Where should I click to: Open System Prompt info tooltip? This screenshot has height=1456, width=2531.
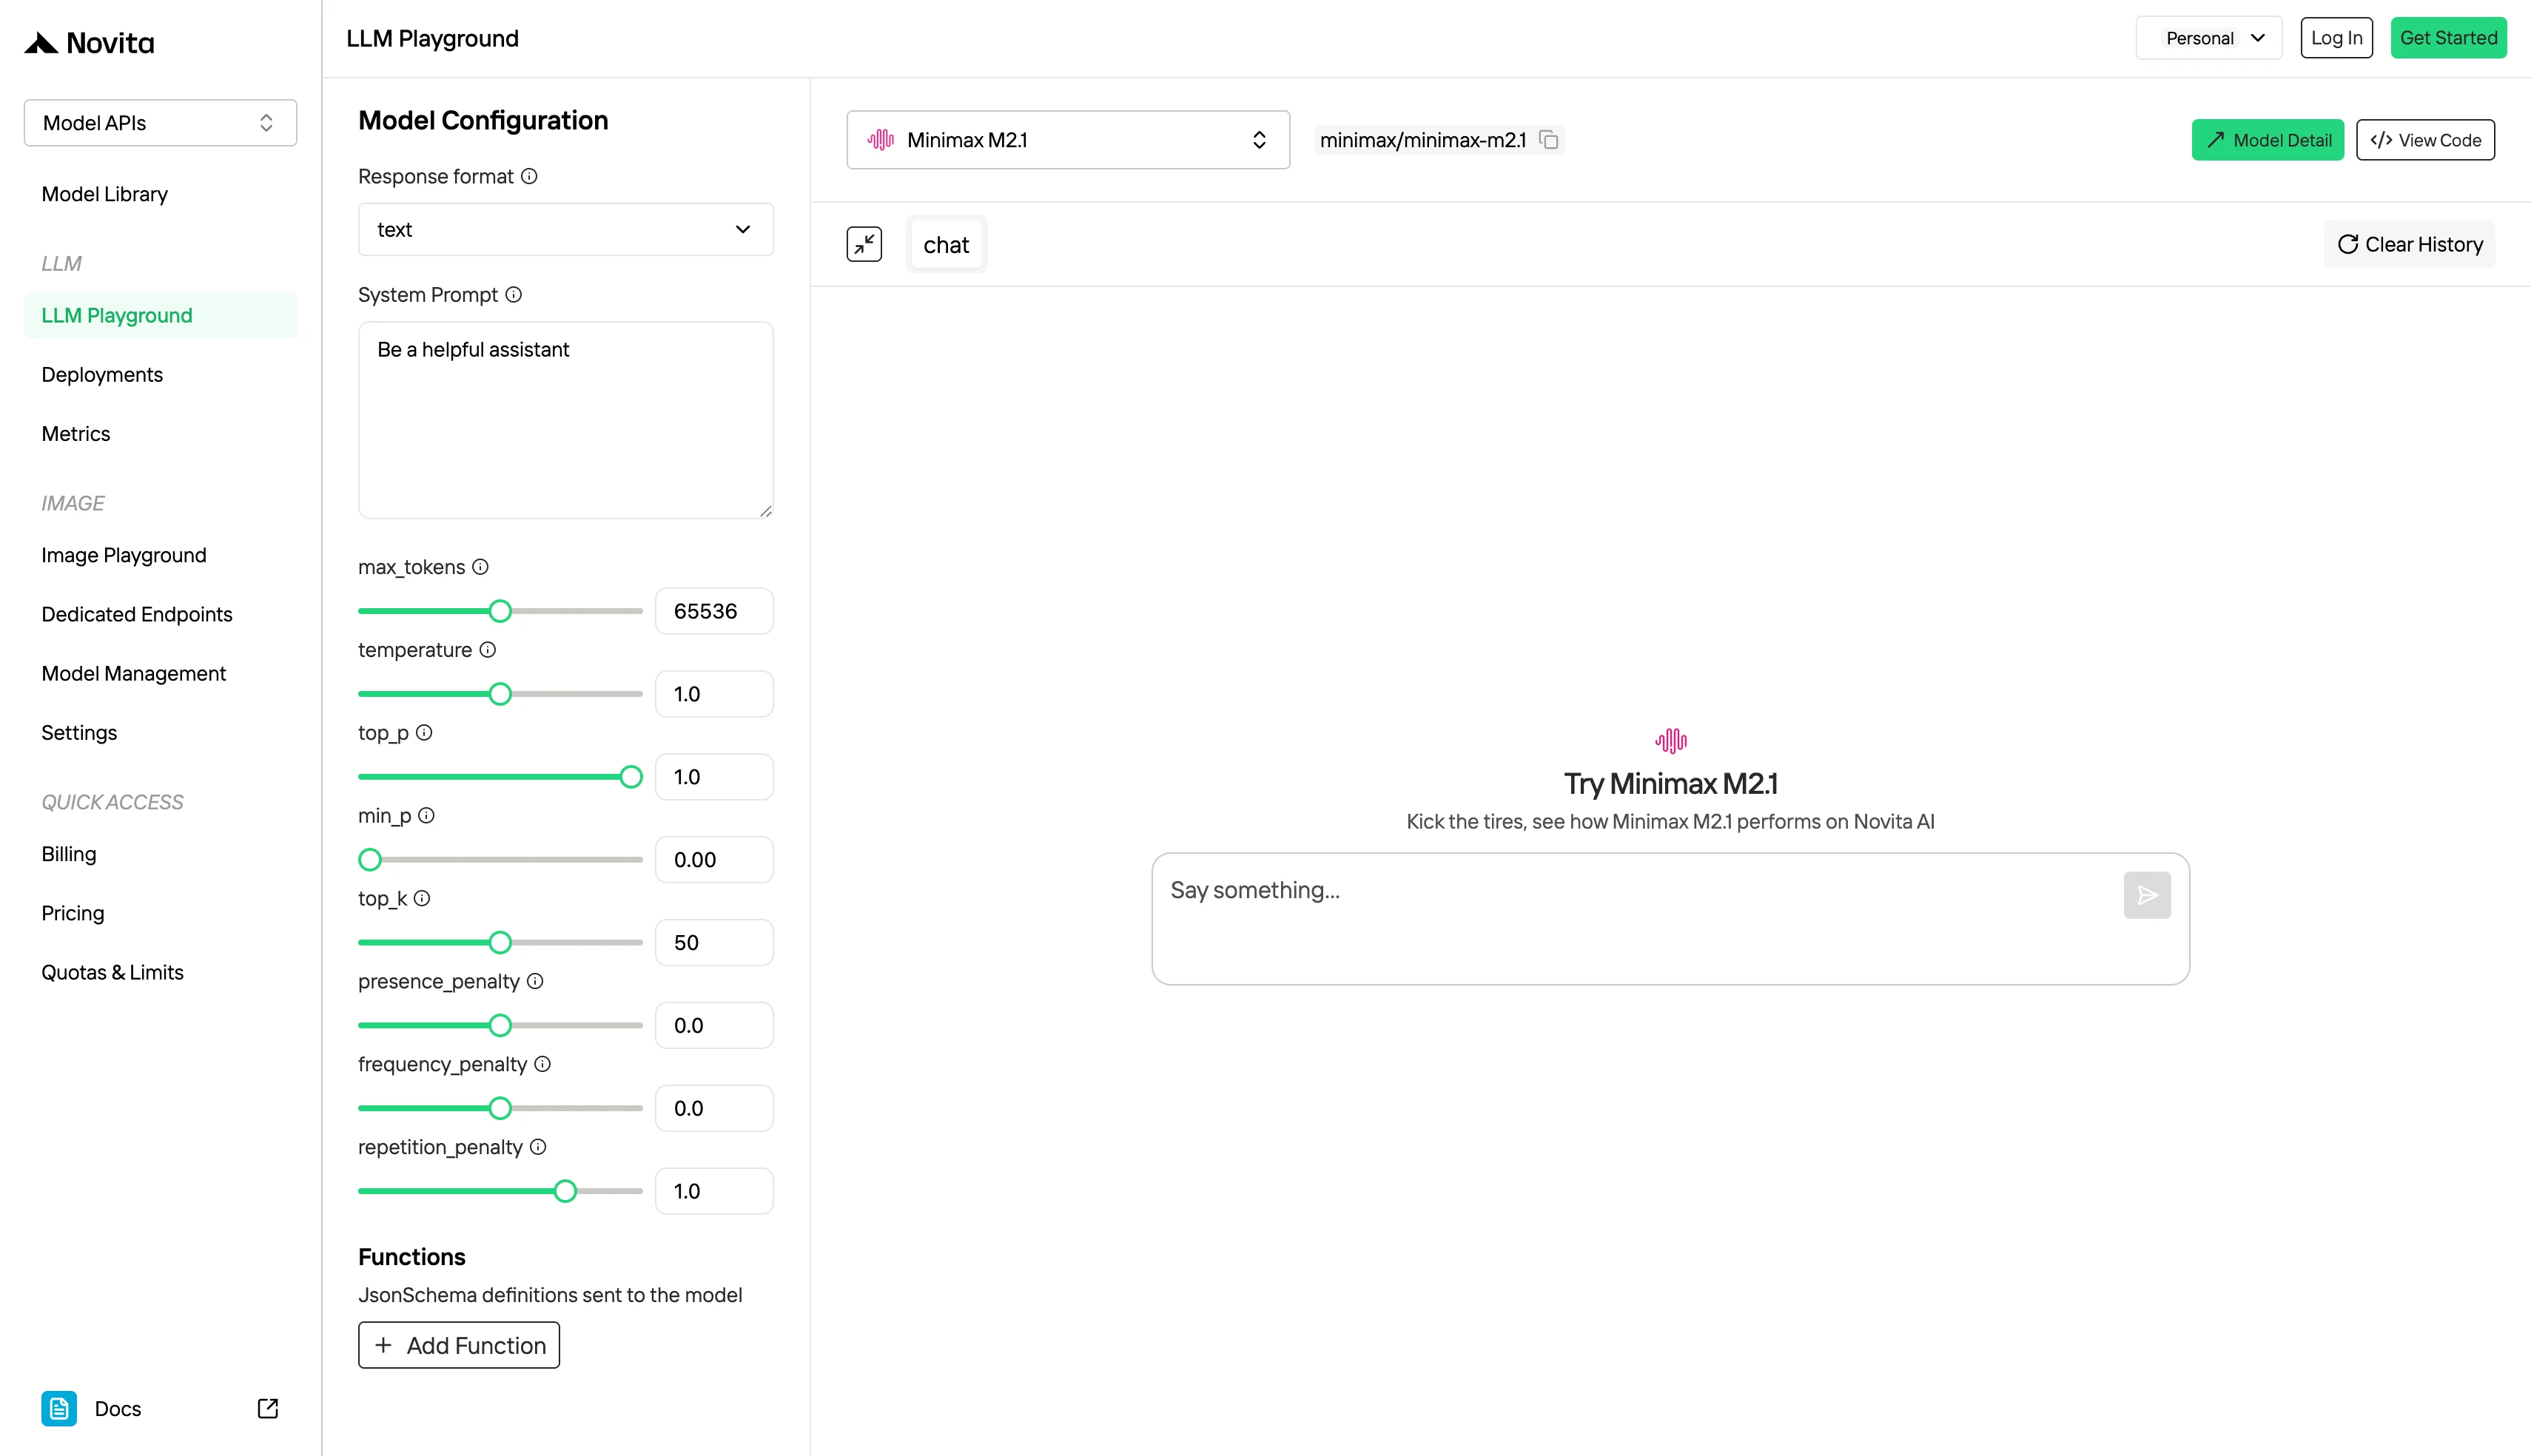click(514, 295)
